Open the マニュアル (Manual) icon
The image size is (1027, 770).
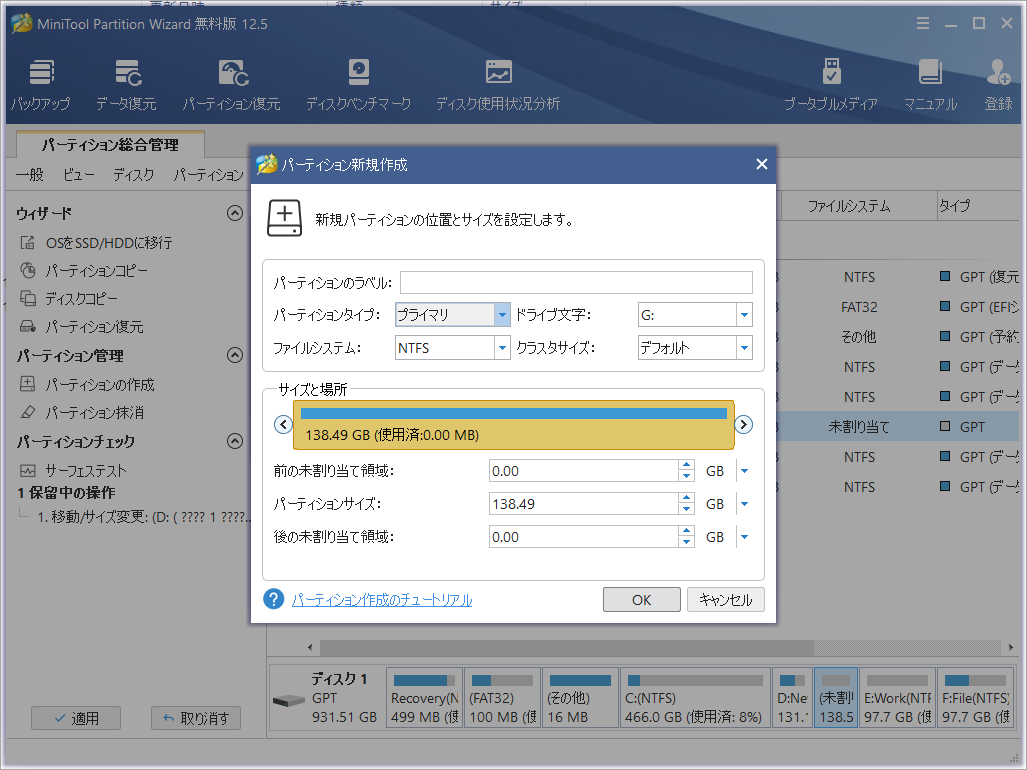click(x=930, y=84)
